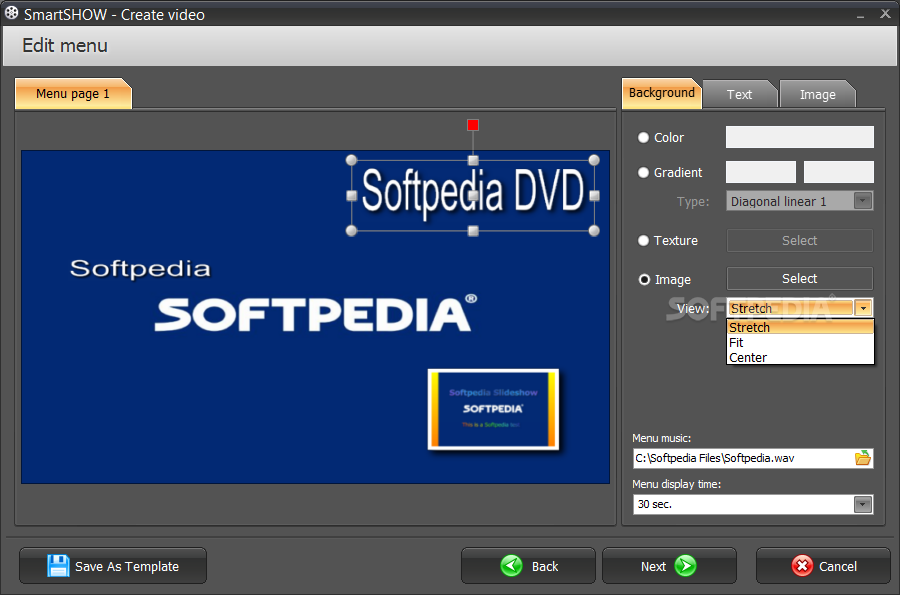Select the Menu page 1 tab
Viewport: 900px width, 595px height.
[x=73, y=94]
